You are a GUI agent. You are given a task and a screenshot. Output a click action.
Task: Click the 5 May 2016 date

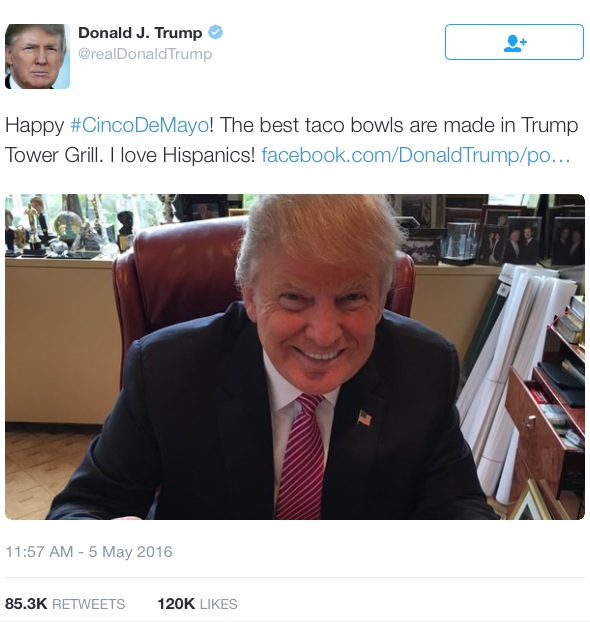tap(131, 552)
